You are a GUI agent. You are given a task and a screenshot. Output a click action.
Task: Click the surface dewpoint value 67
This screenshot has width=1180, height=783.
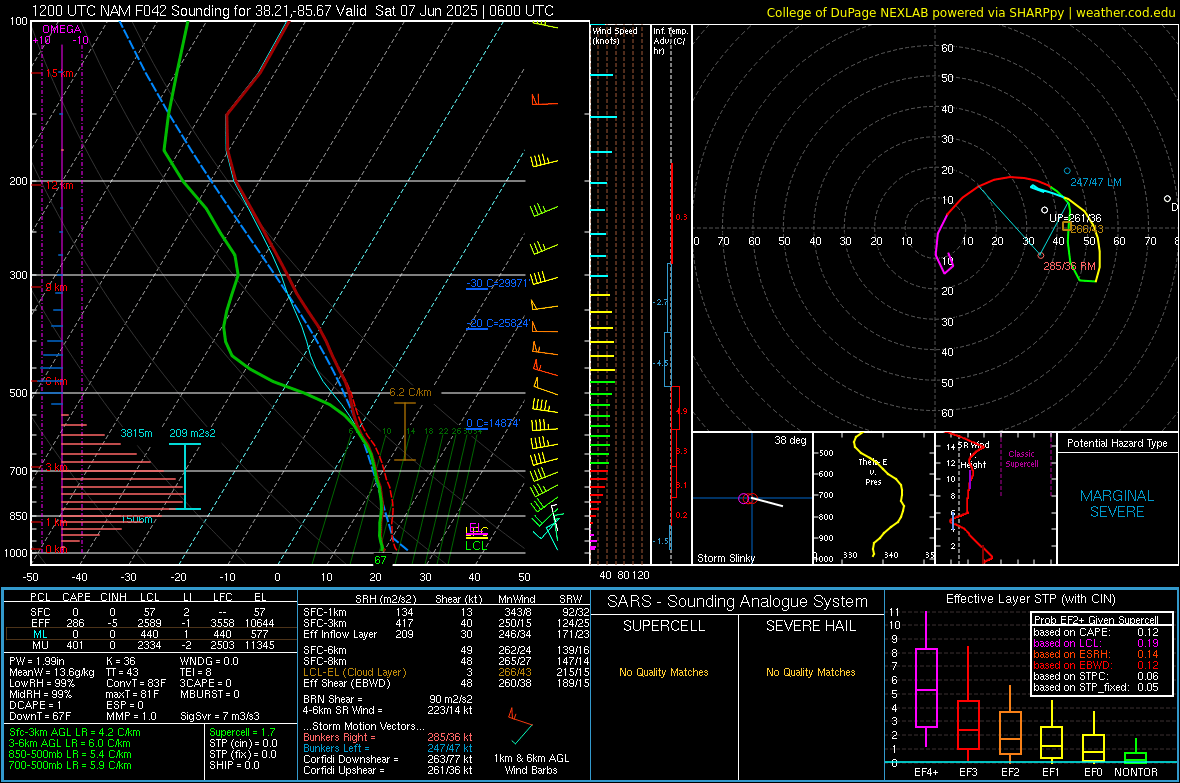[380, 559]
